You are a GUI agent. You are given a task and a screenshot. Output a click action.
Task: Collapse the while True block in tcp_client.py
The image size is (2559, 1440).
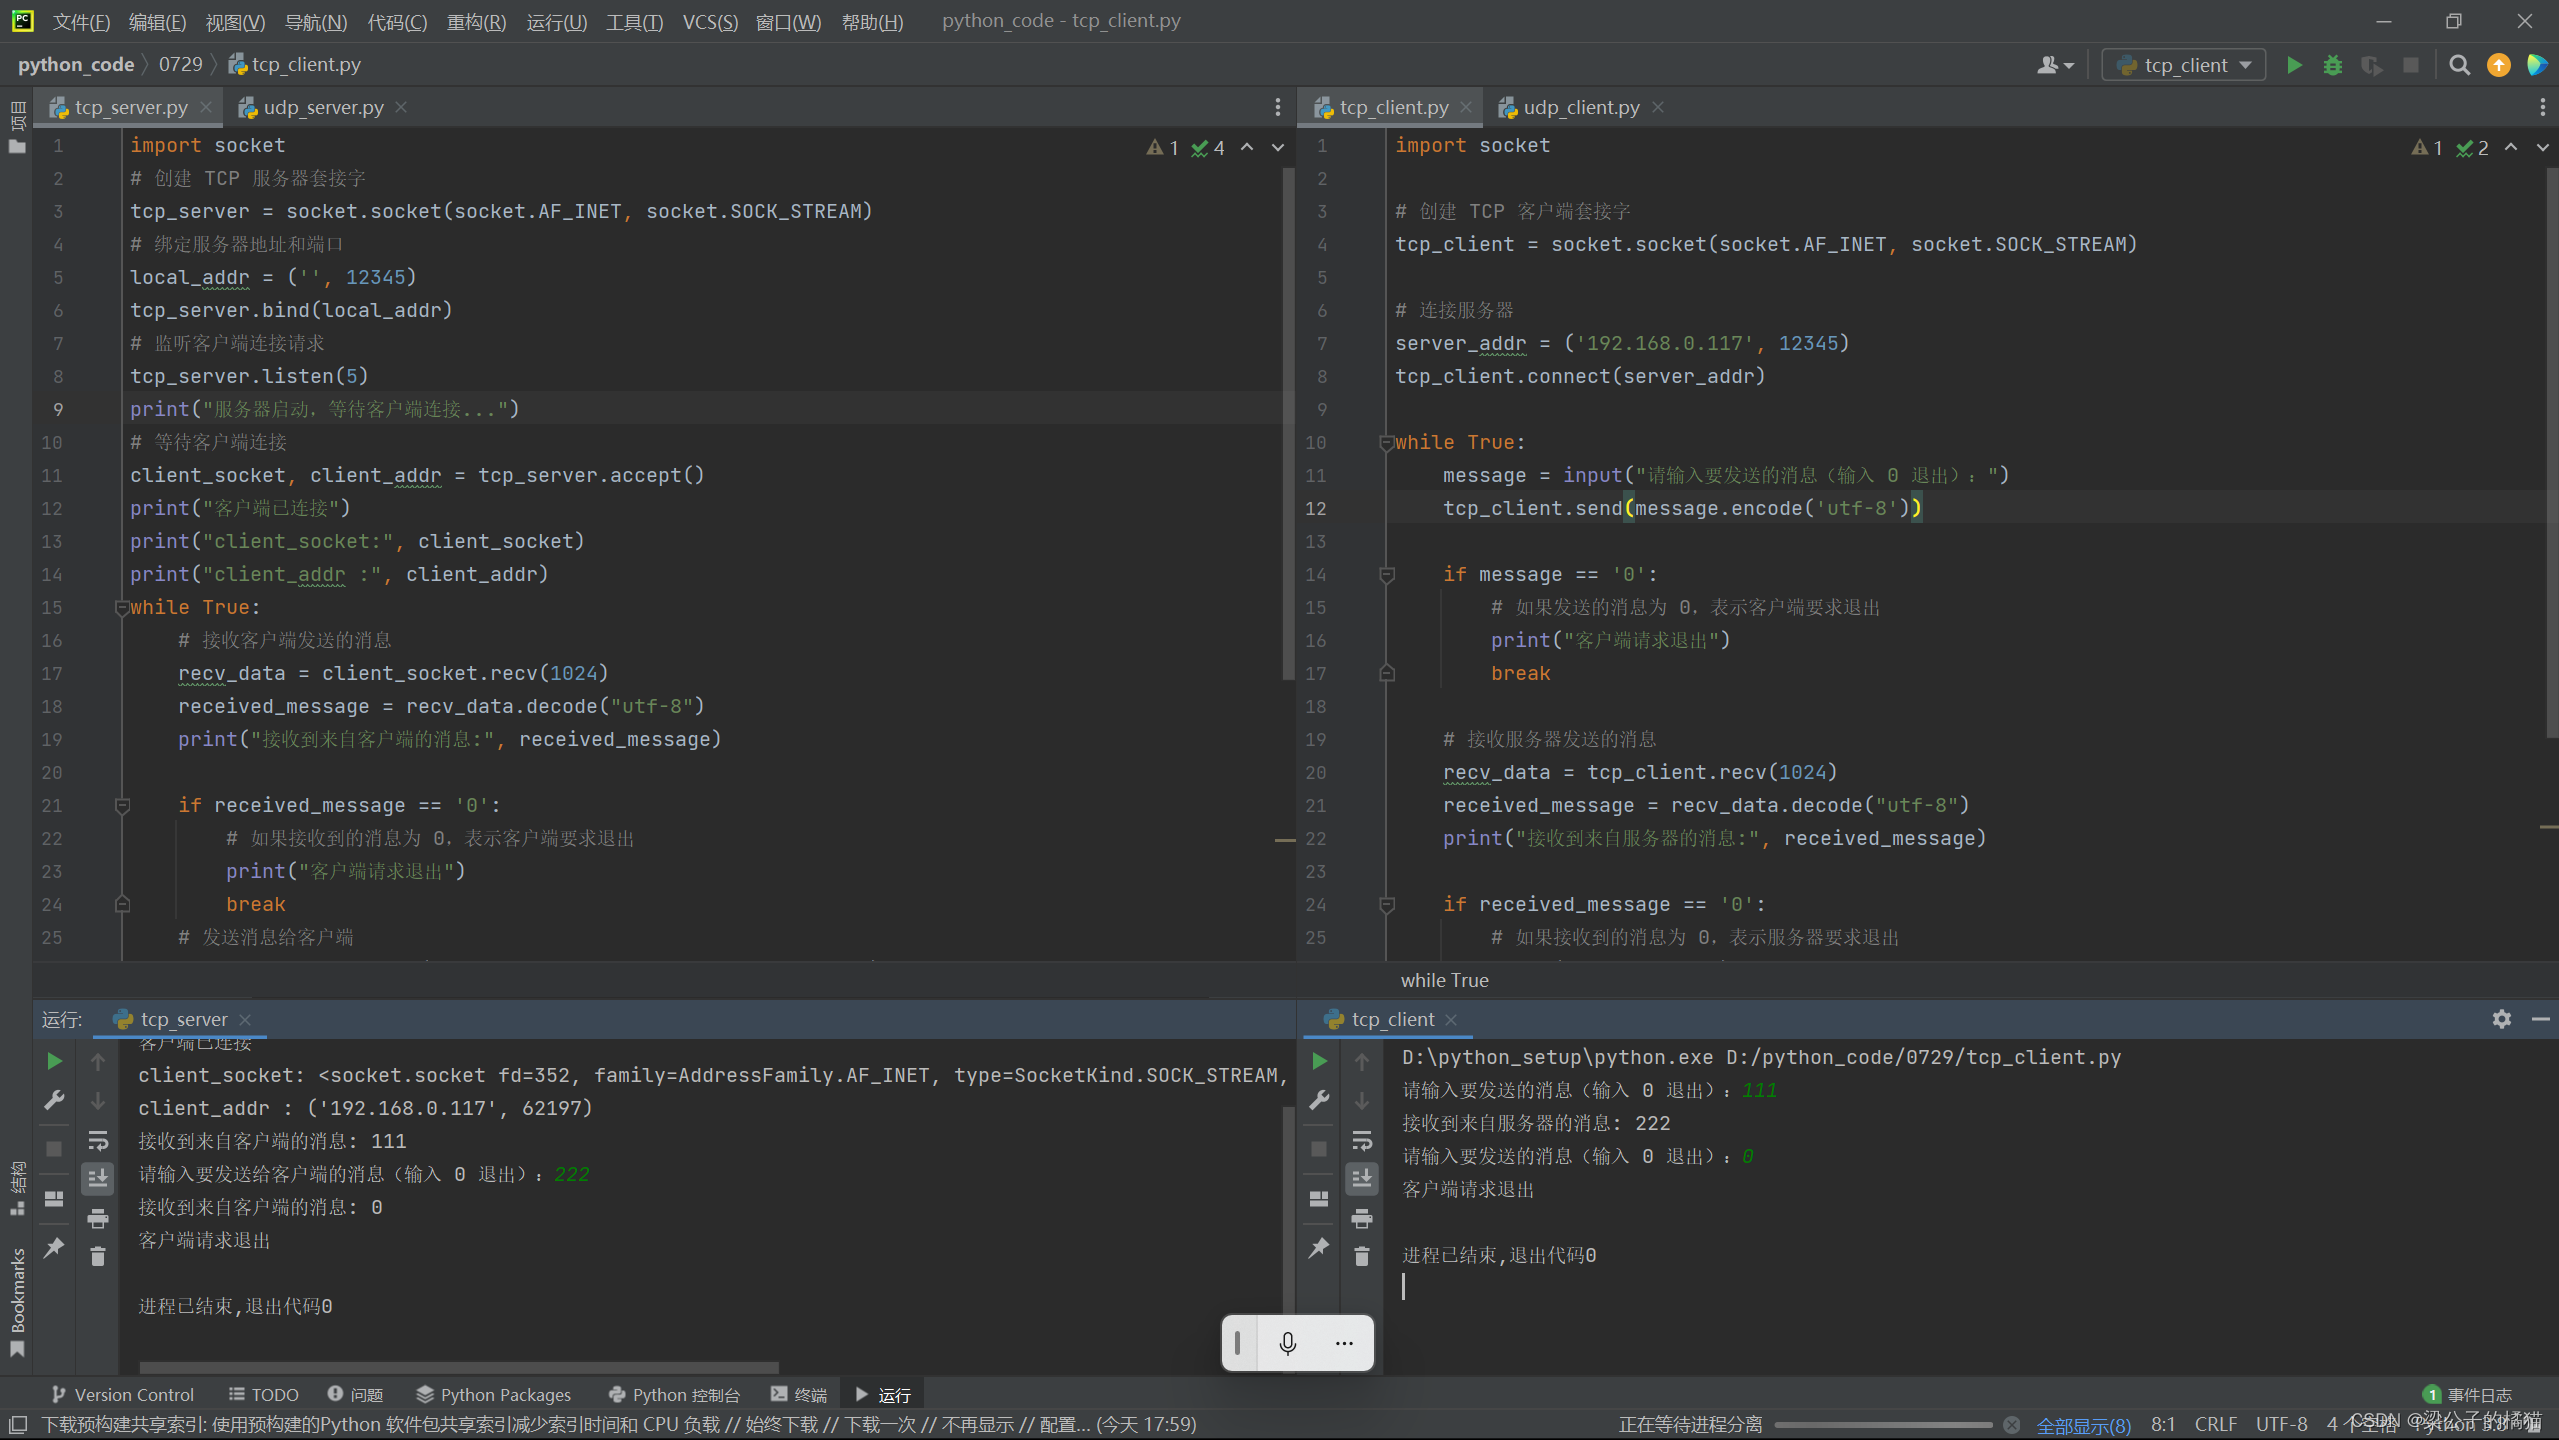[x=1386, y=442]
